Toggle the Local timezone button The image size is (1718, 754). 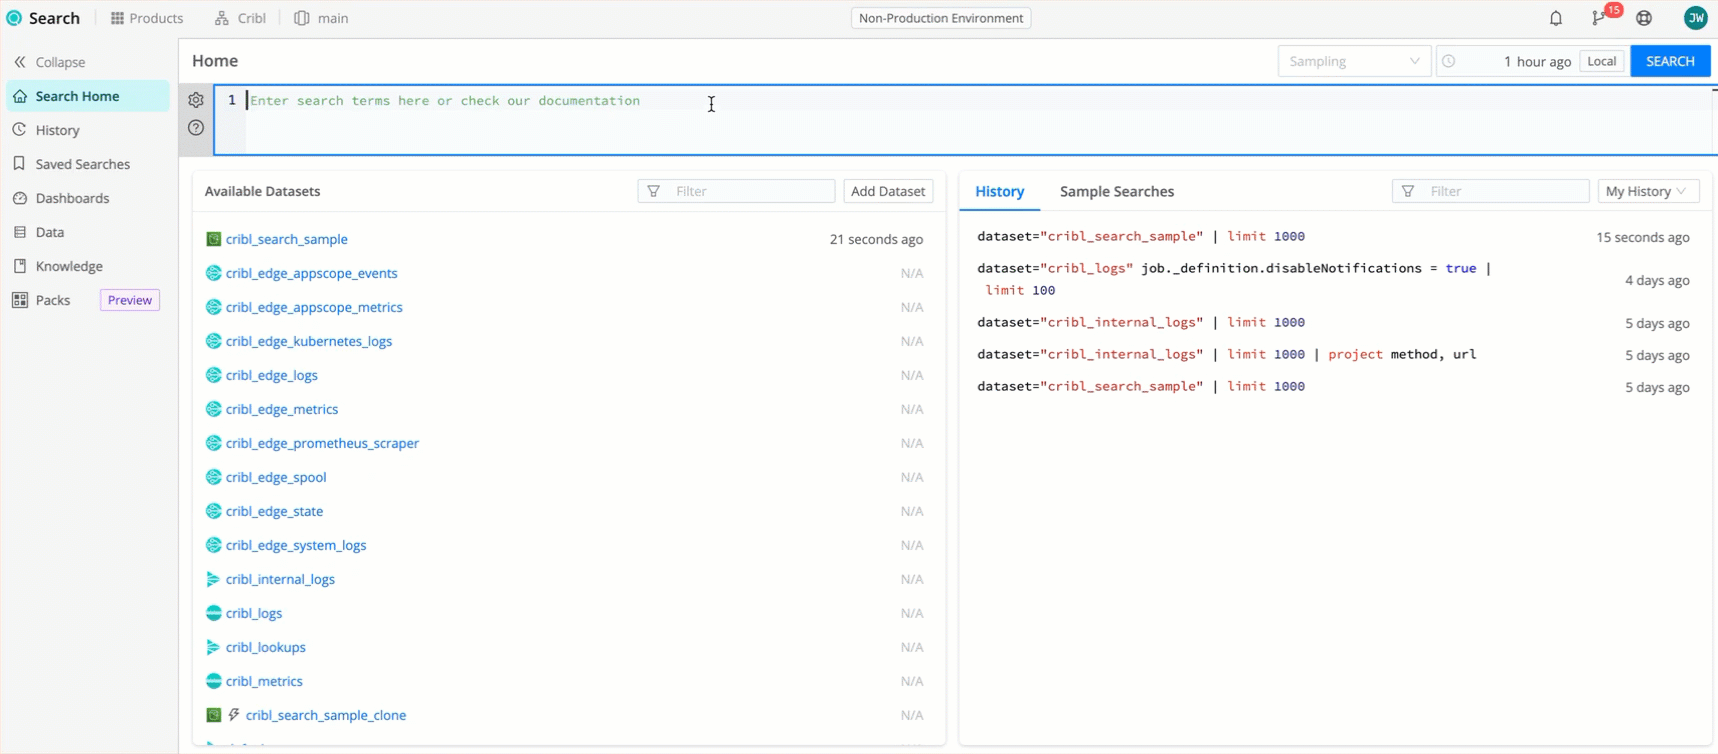tap(1601, 61)
